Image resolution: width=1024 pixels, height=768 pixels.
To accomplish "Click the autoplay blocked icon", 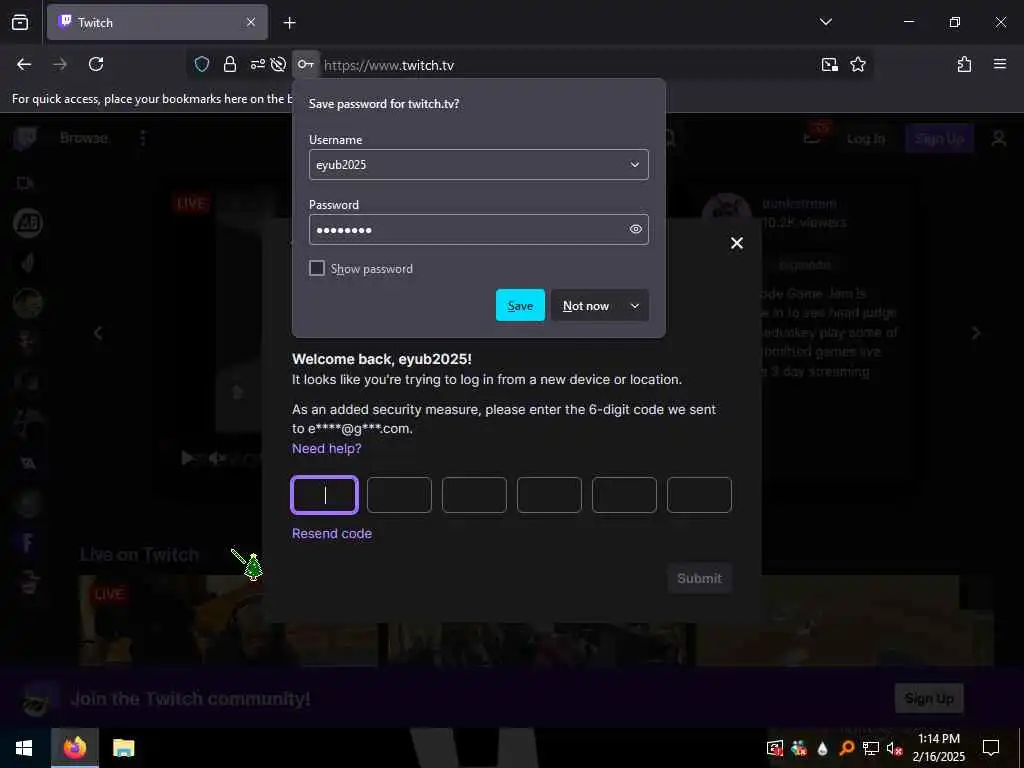I will tap(278, 64).
